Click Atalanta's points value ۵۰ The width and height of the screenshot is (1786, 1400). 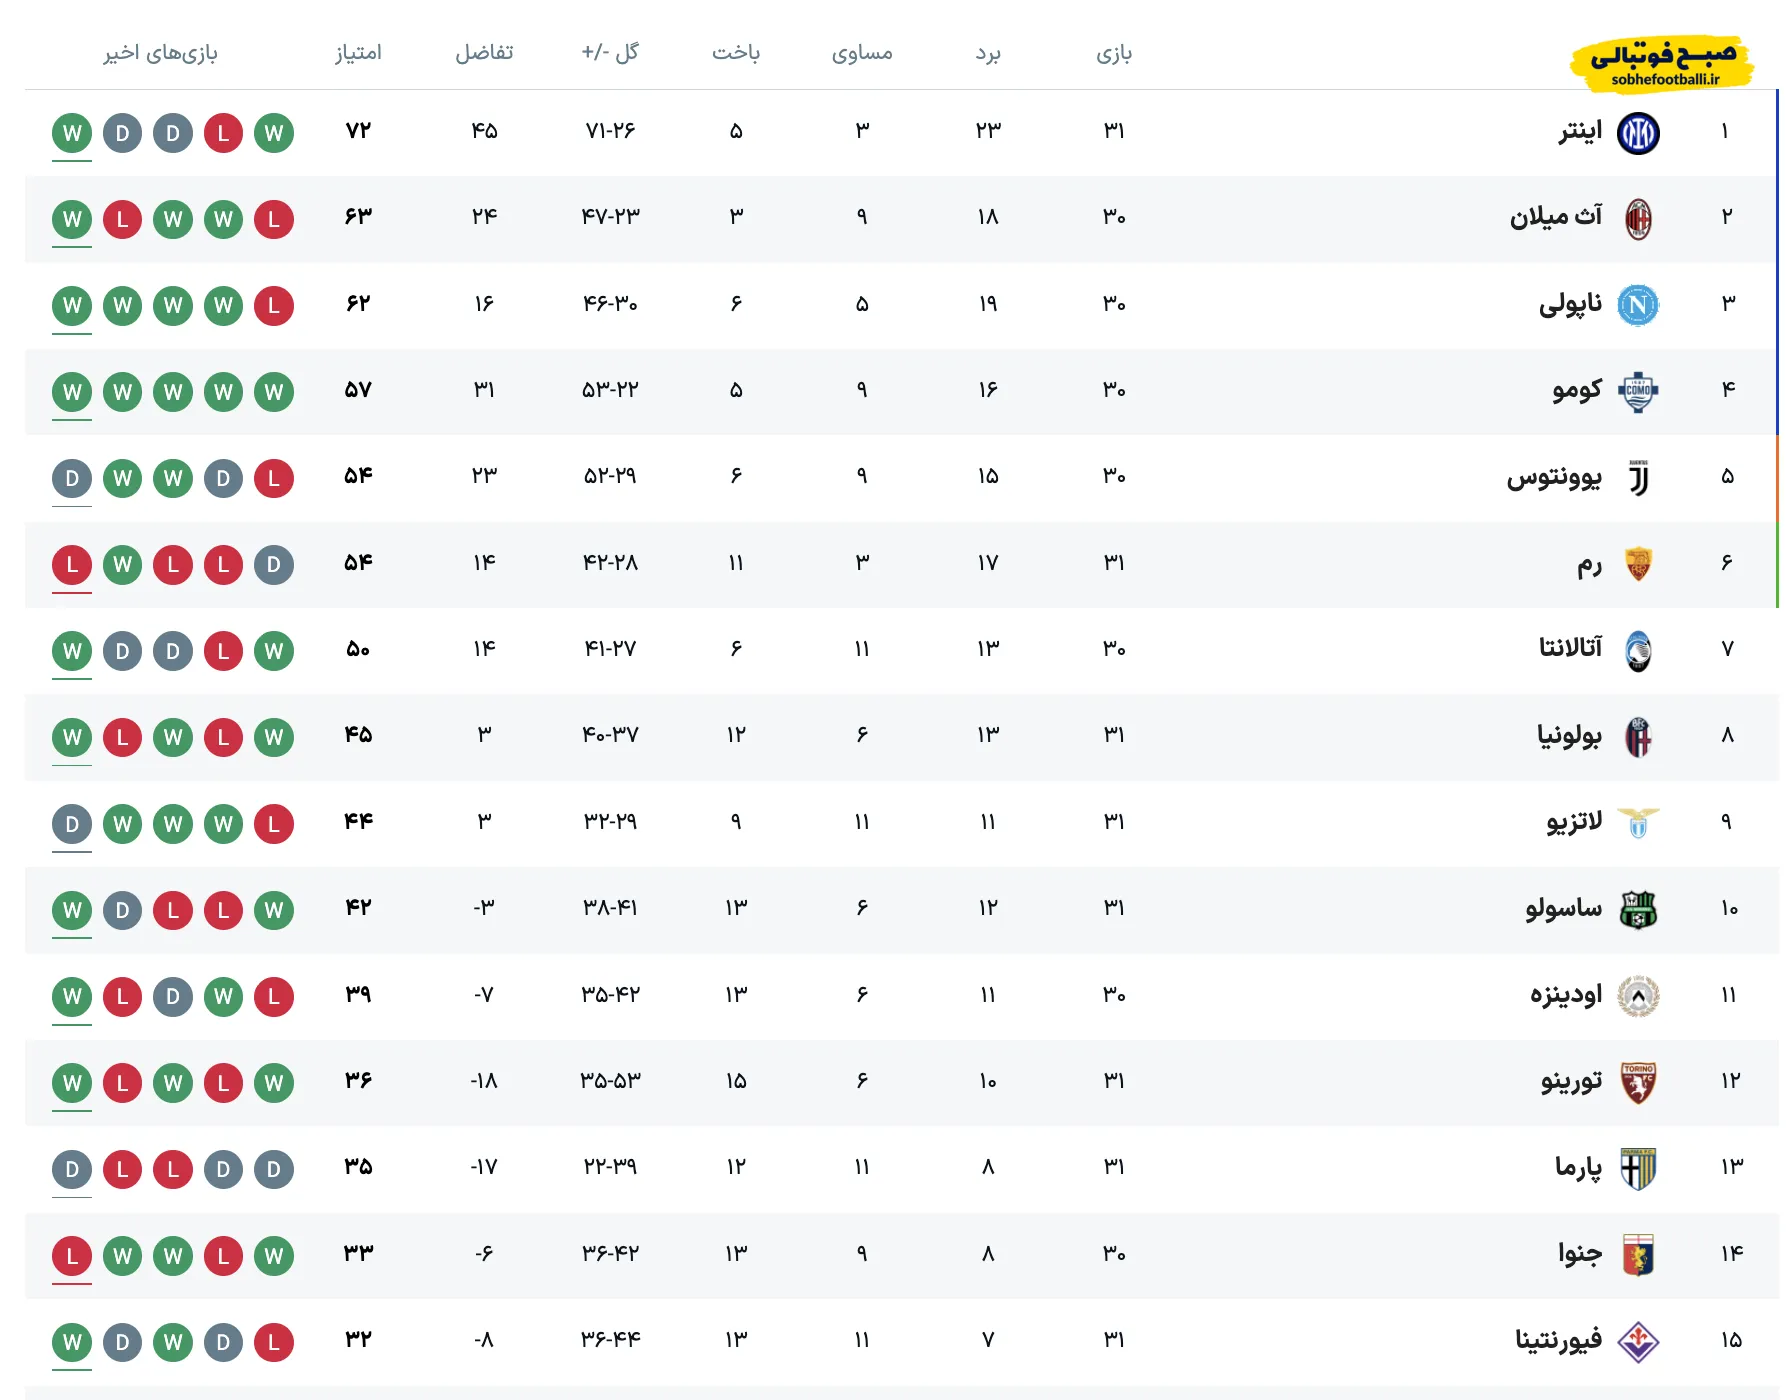tap(358, 650)
